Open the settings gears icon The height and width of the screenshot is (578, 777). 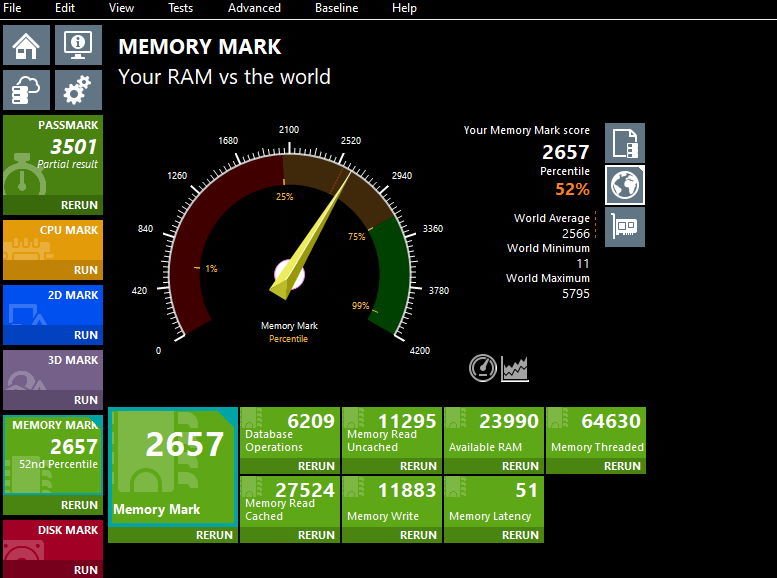coord(78,90)
